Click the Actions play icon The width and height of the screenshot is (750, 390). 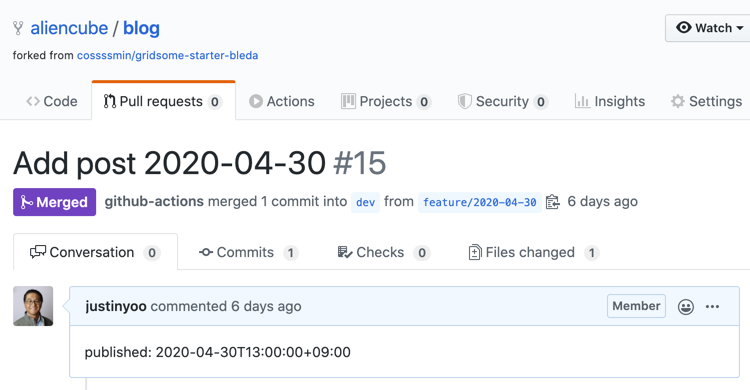pos(256,101)
